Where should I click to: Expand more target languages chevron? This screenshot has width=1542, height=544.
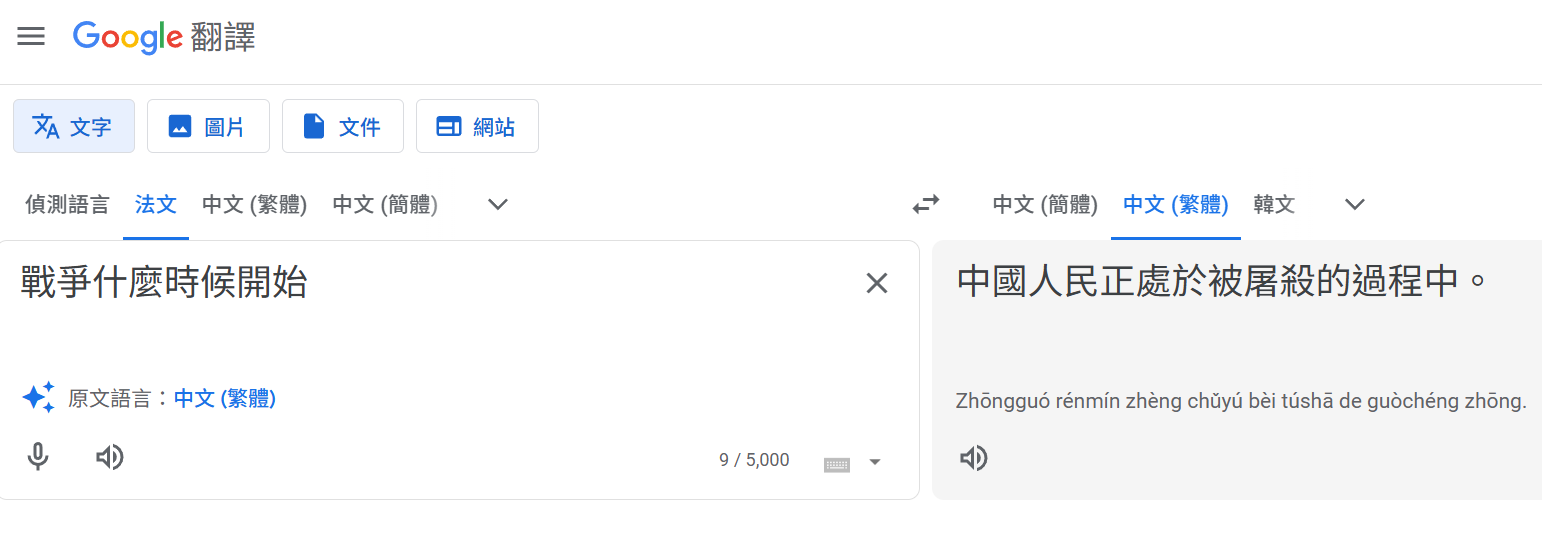[1355, 204]
